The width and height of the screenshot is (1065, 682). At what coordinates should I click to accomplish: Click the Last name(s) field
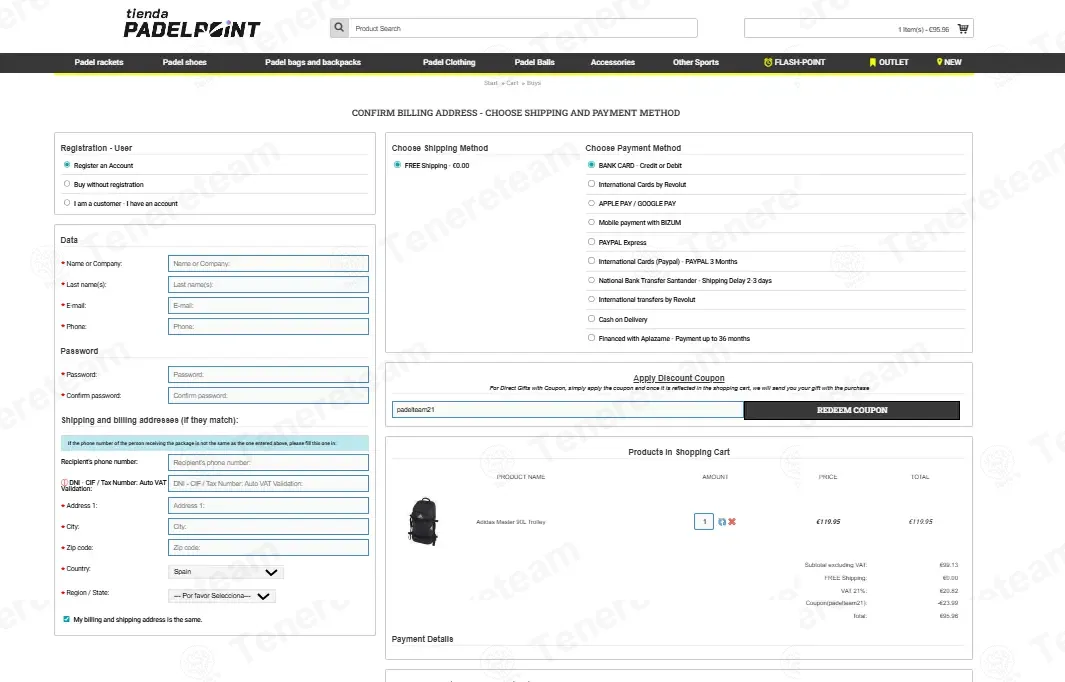click(x=268, y=285)
